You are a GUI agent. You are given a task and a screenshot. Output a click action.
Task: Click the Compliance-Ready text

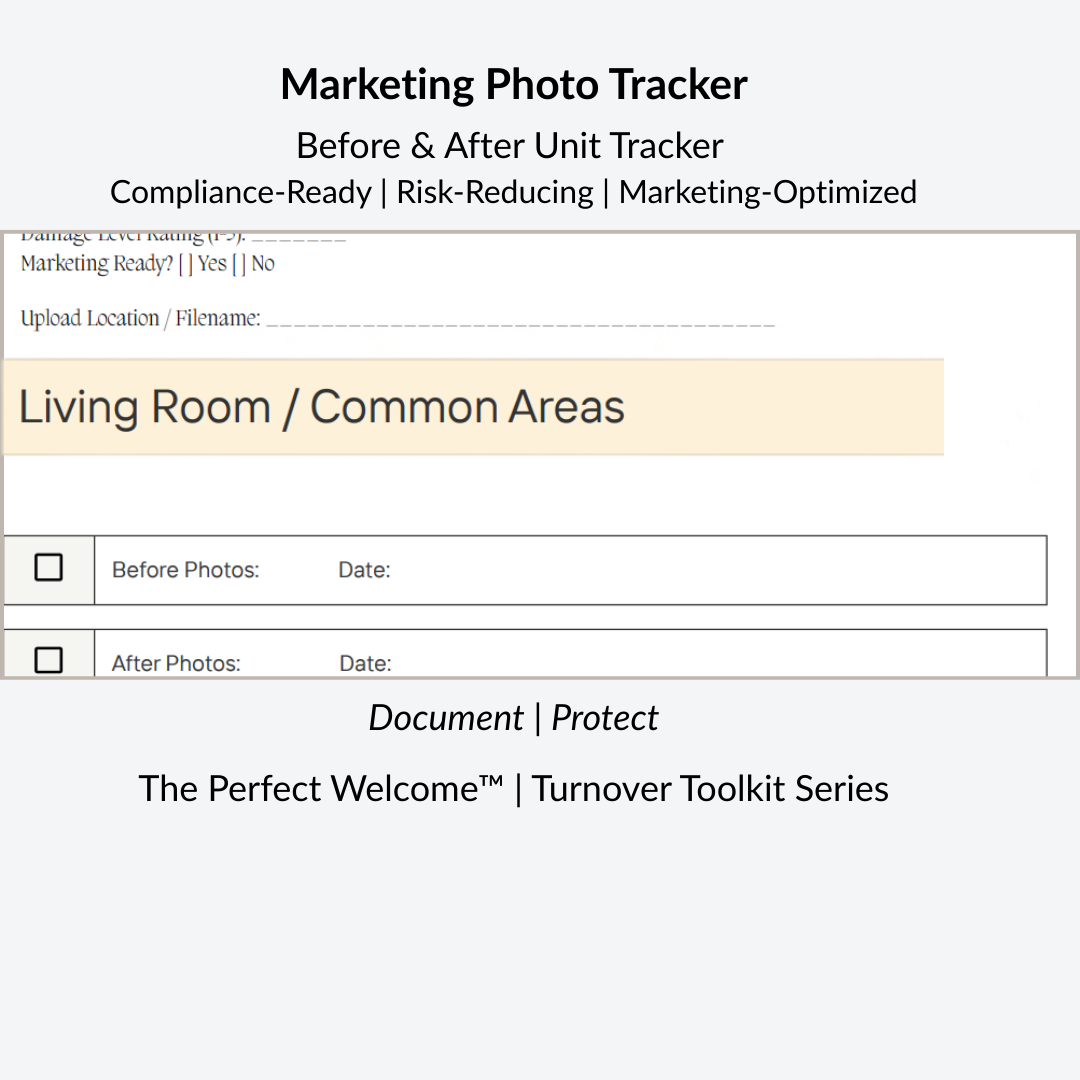(241, 192)
